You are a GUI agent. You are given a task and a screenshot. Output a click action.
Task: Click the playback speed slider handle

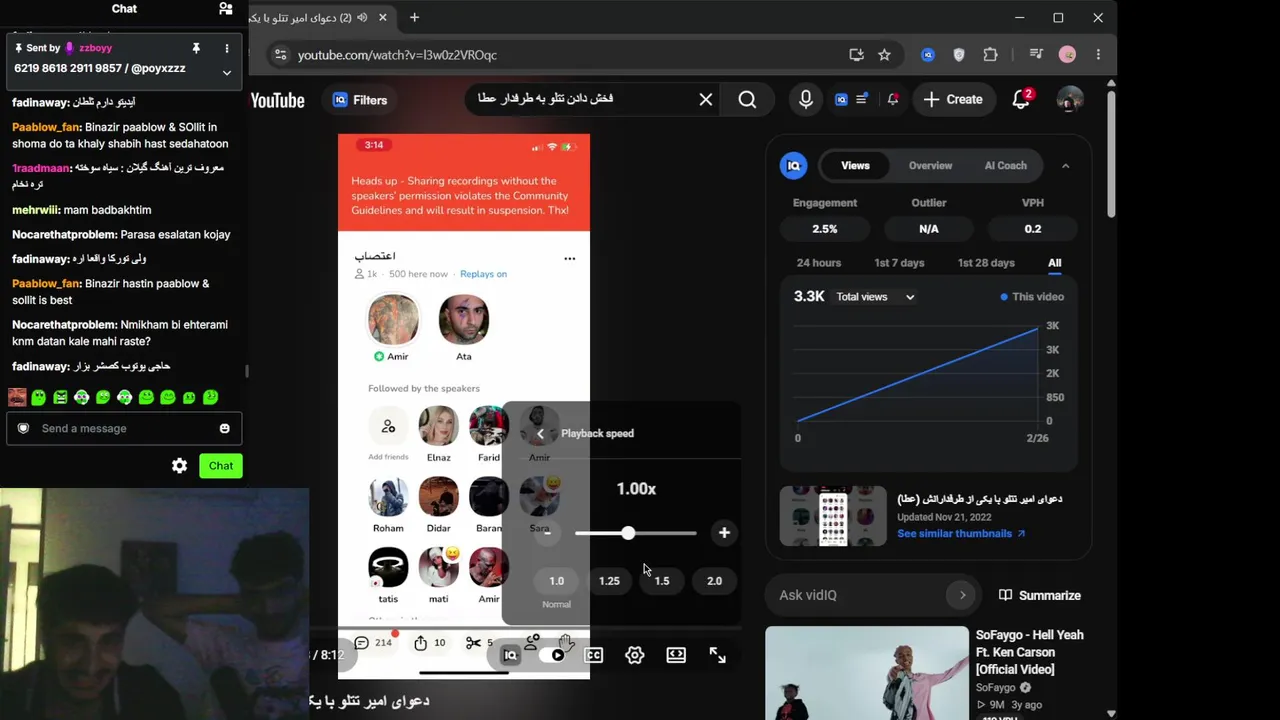pos(627,533)
